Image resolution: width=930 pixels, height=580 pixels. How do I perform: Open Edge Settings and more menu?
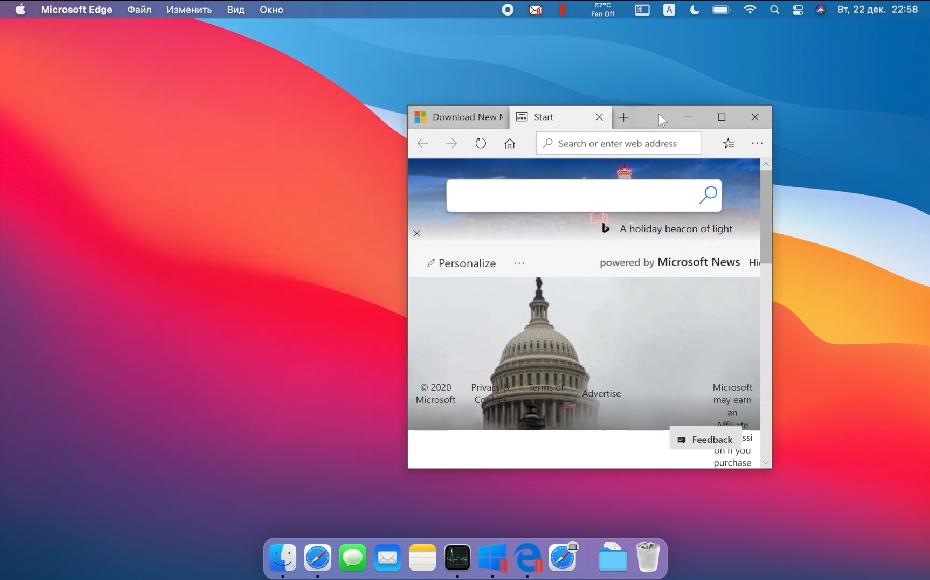pyautogui.click(x=757, y=144)
